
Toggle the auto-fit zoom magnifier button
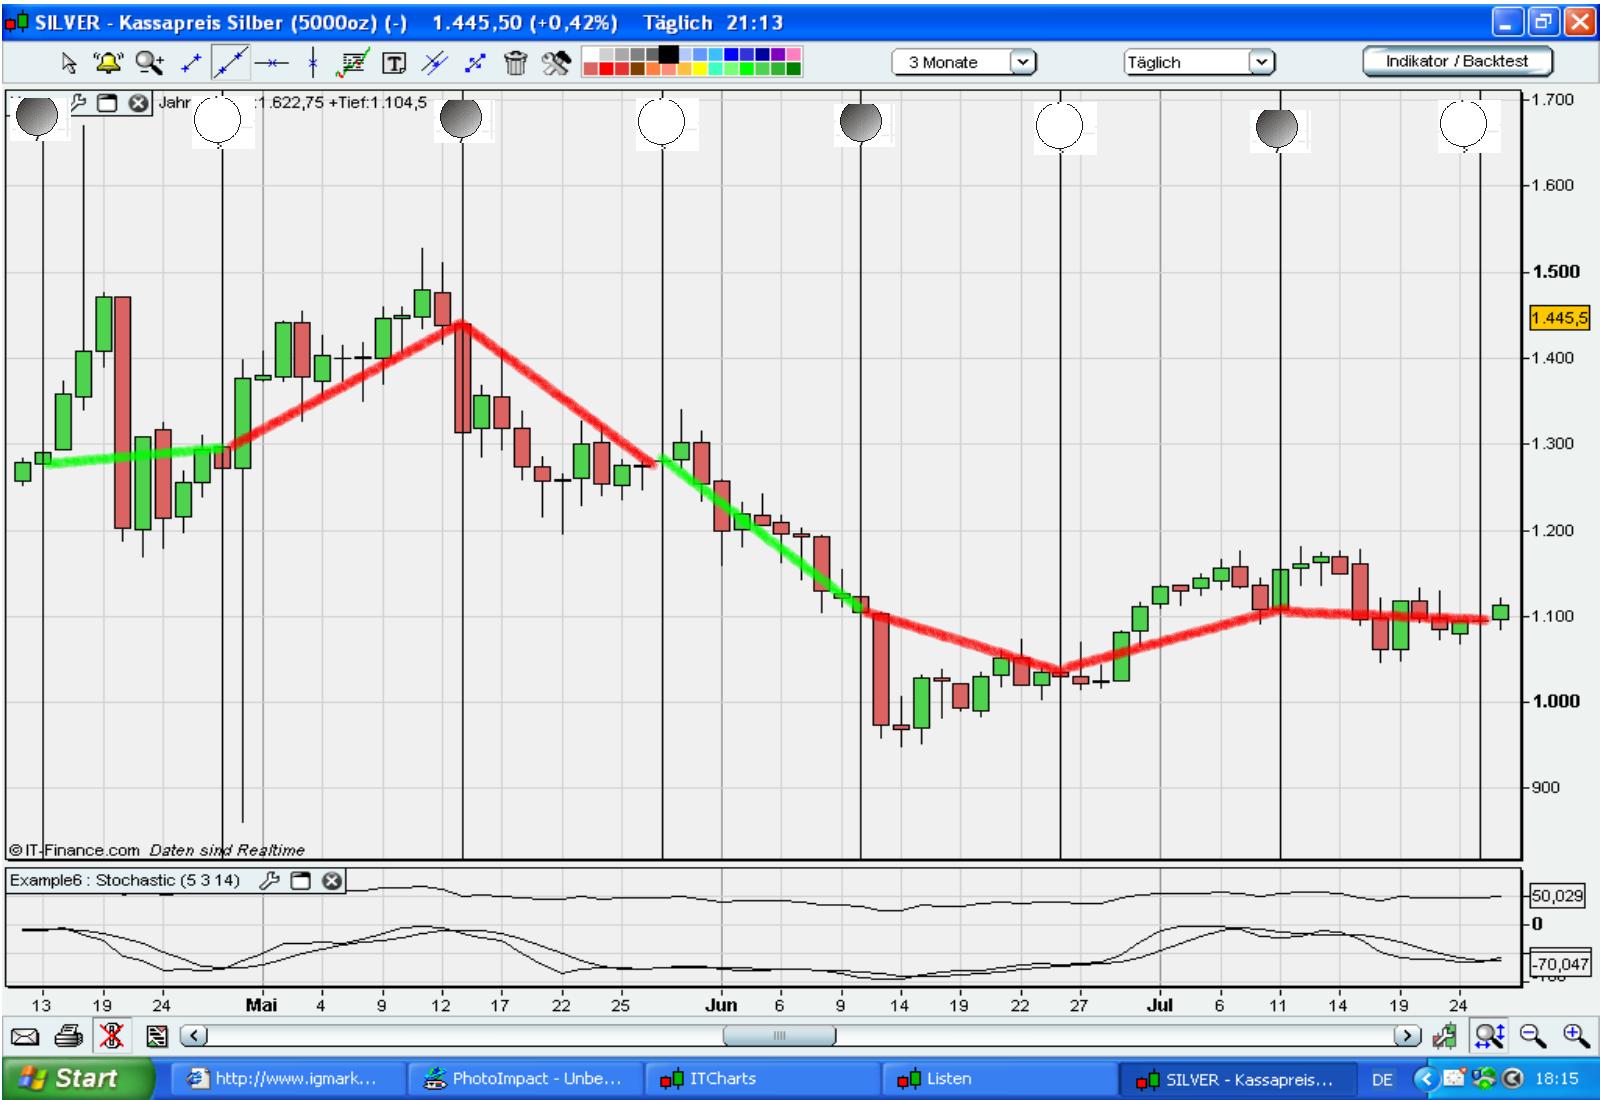point(1489,1036)
